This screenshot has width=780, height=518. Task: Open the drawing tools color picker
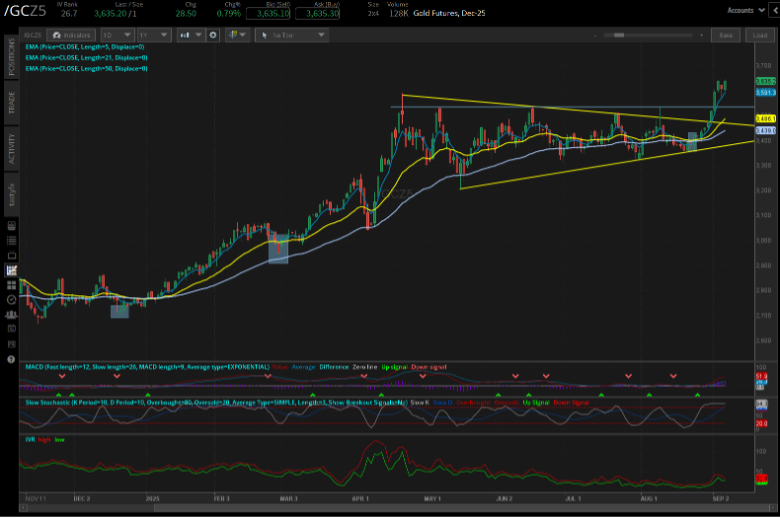[x=237, y=34]
